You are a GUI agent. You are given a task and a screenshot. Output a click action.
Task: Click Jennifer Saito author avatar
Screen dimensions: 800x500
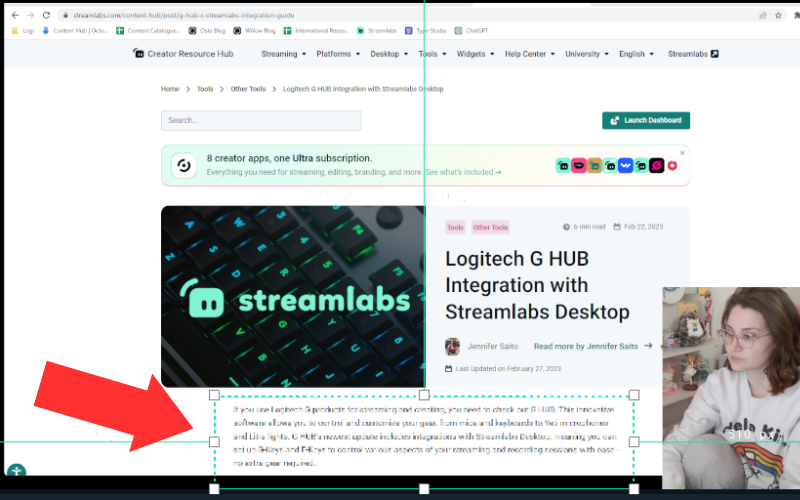[x=453, y=346]
